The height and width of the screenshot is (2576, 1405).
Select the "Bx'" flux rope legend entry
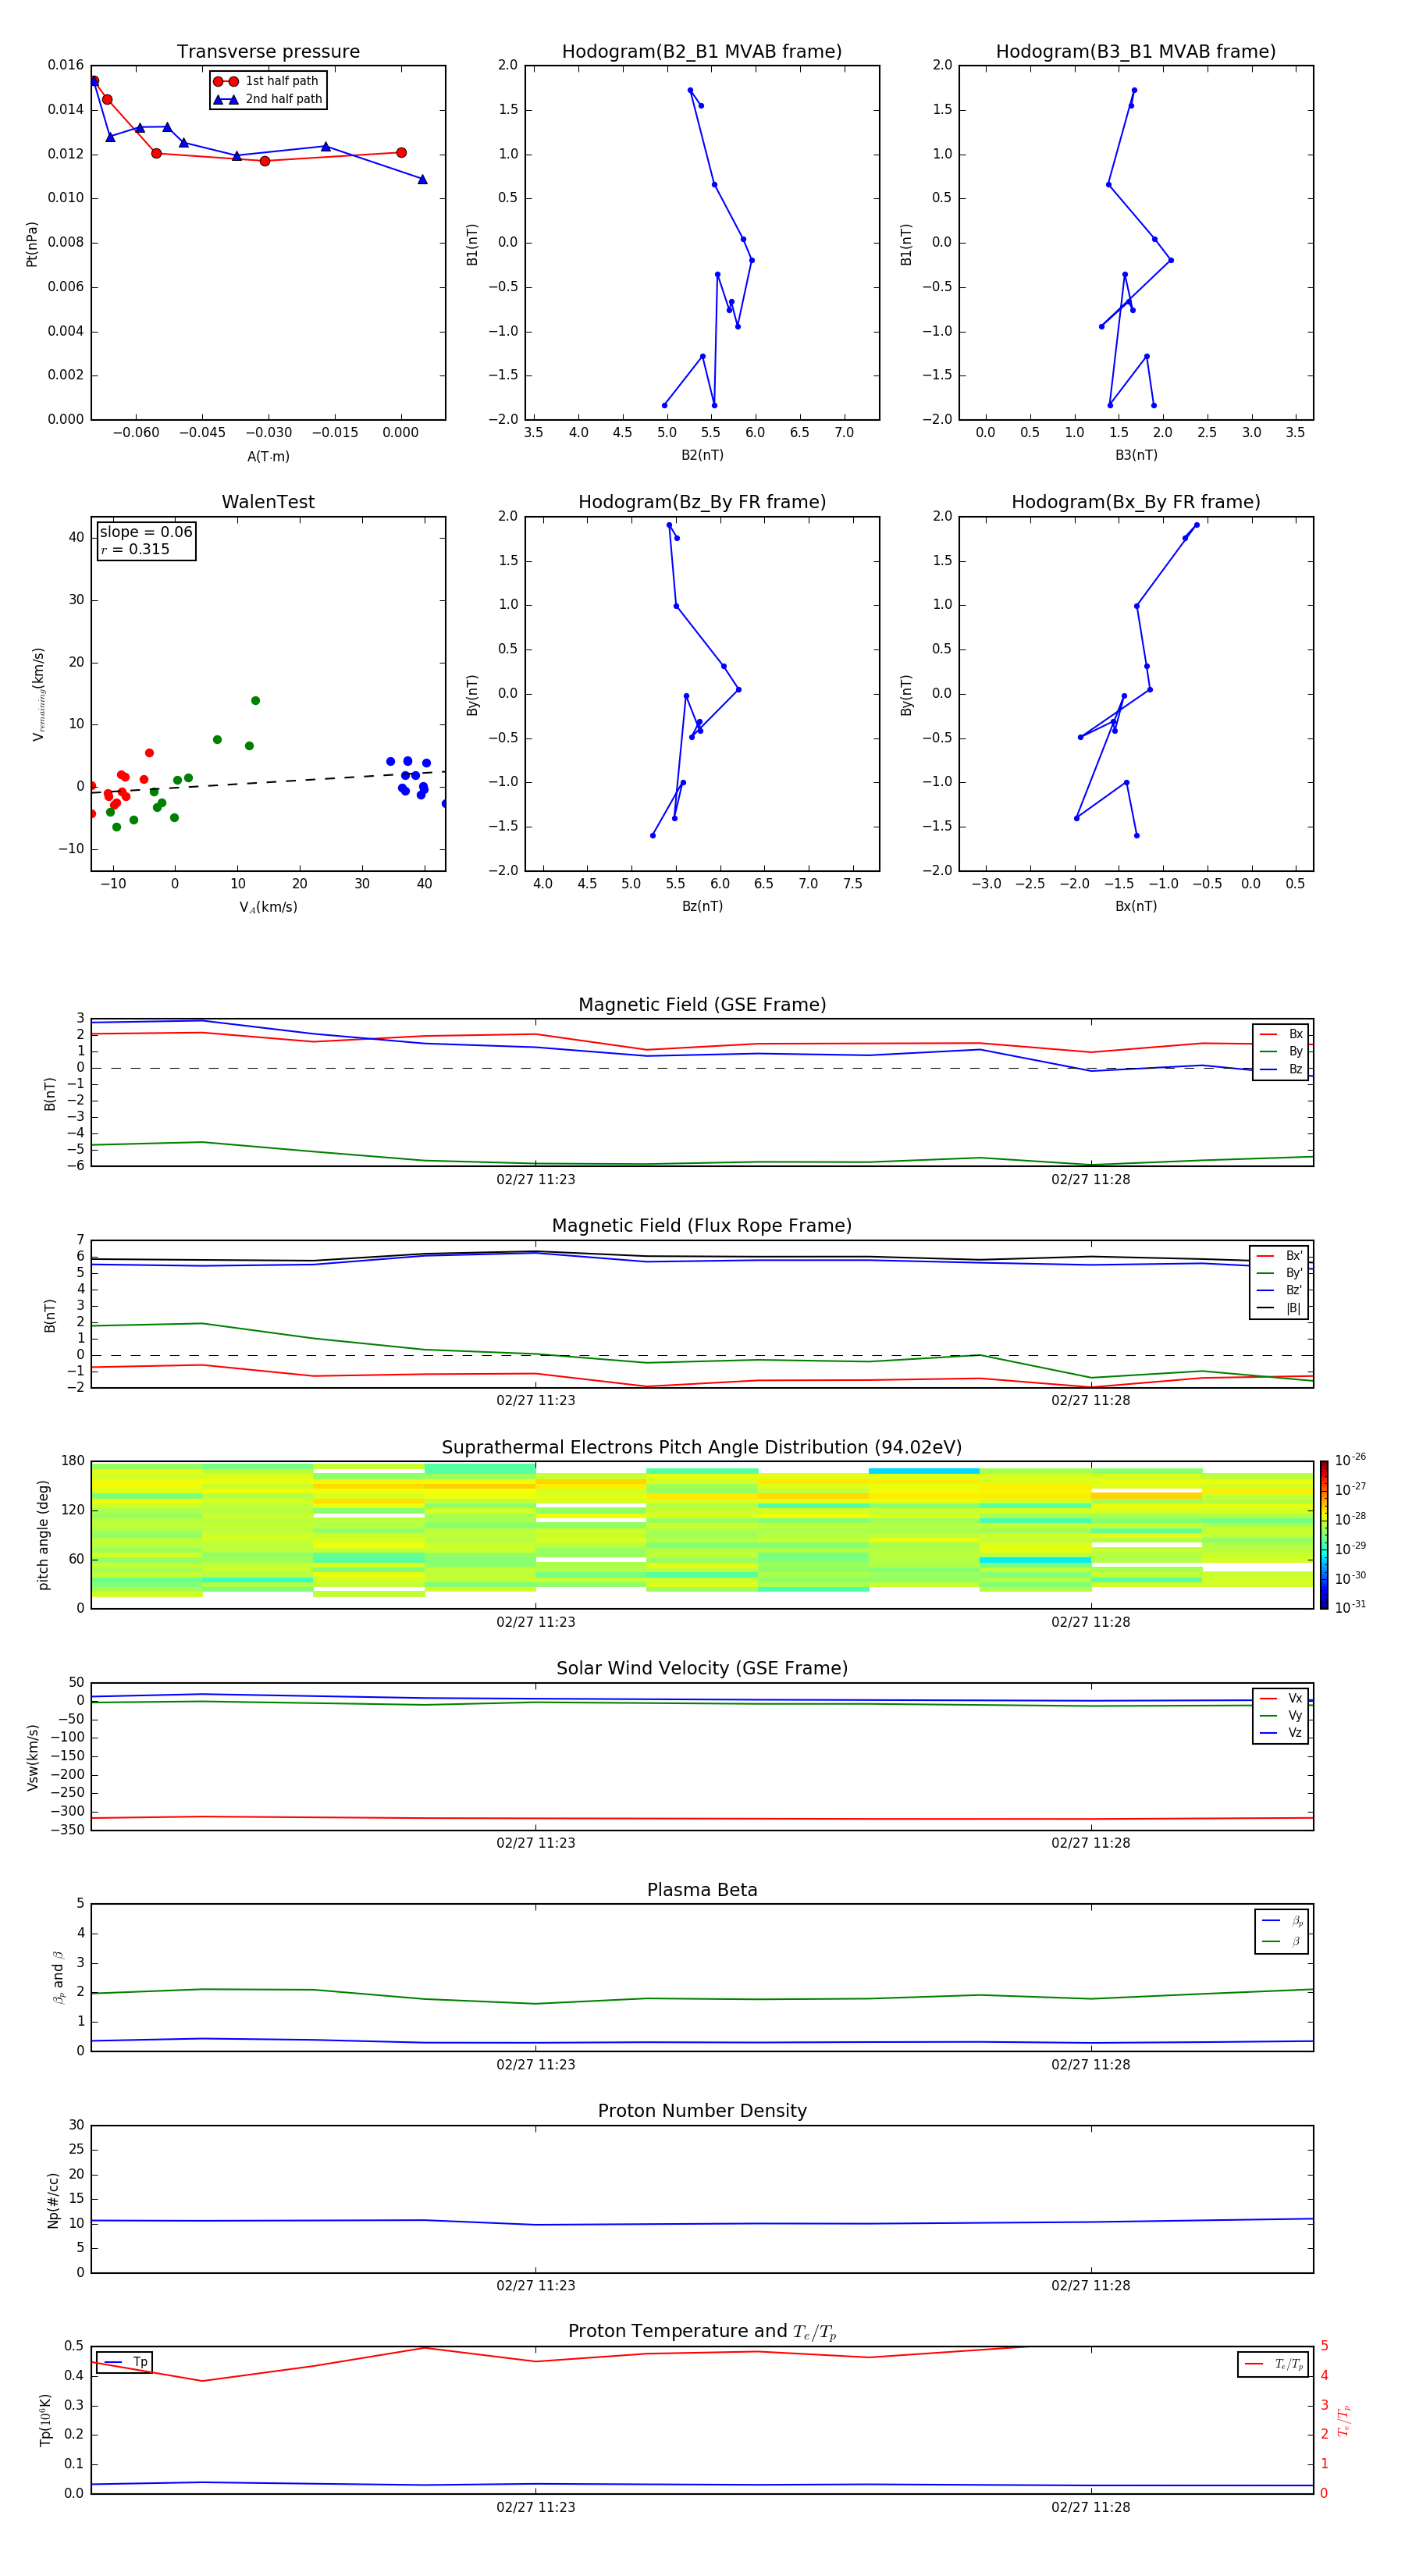pyautogui.click(x=1279, y=1256)
